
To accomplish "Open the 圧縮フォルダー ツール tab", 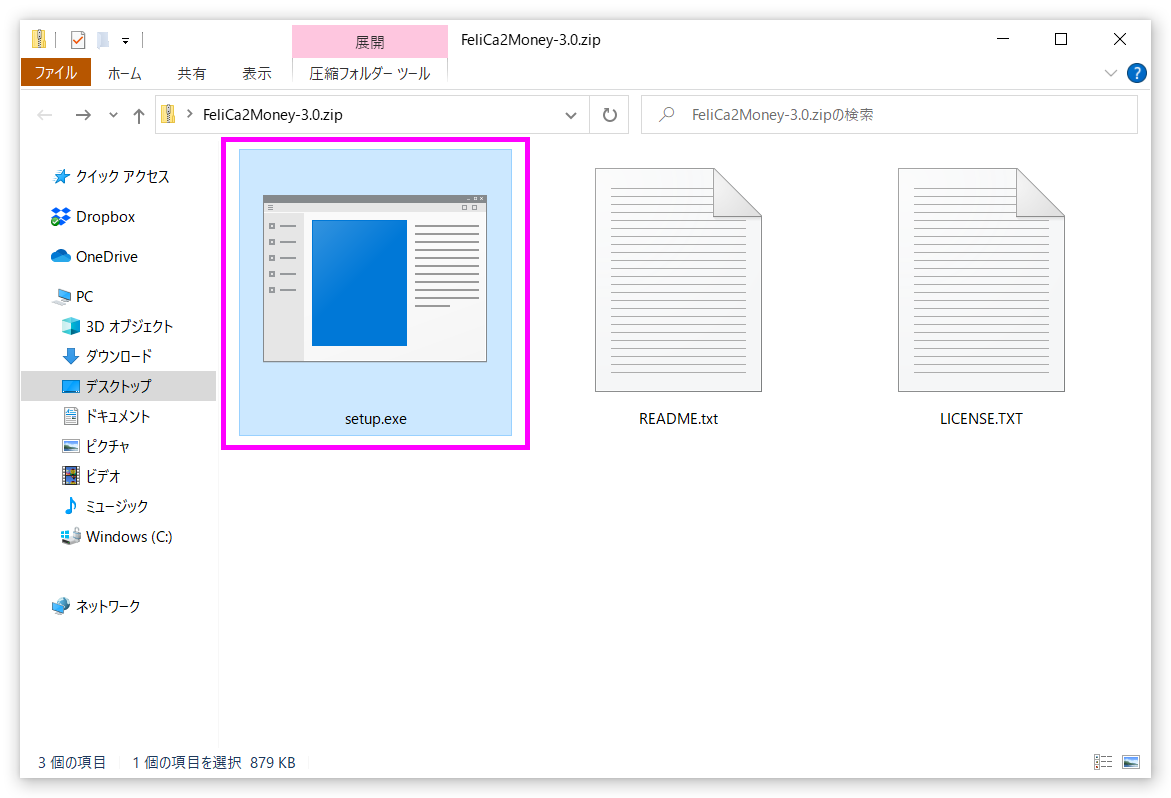I will point(369,73).
